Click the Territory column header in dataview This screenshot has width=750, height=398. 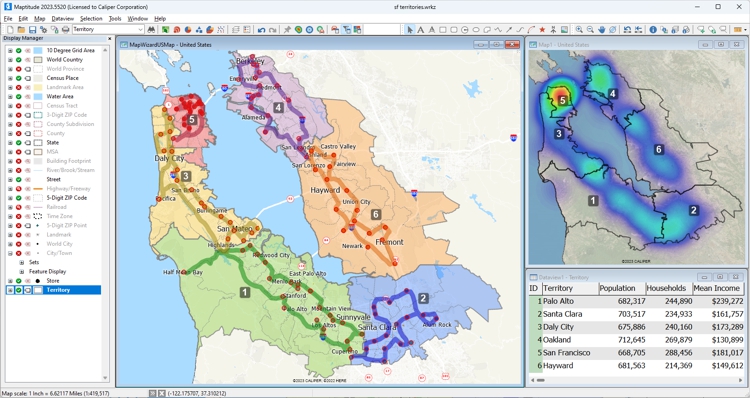(570, 288)
